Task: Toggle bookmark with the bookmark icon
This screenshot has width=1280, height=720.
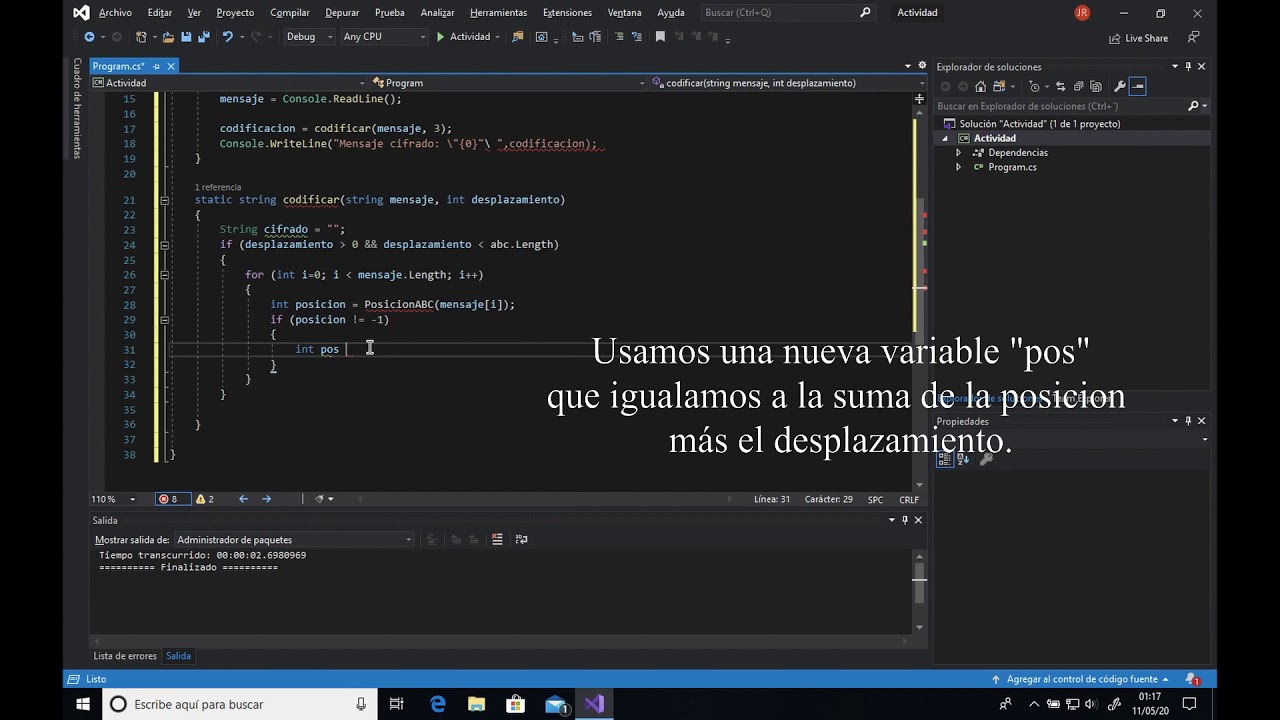Action: click(660, 37)
